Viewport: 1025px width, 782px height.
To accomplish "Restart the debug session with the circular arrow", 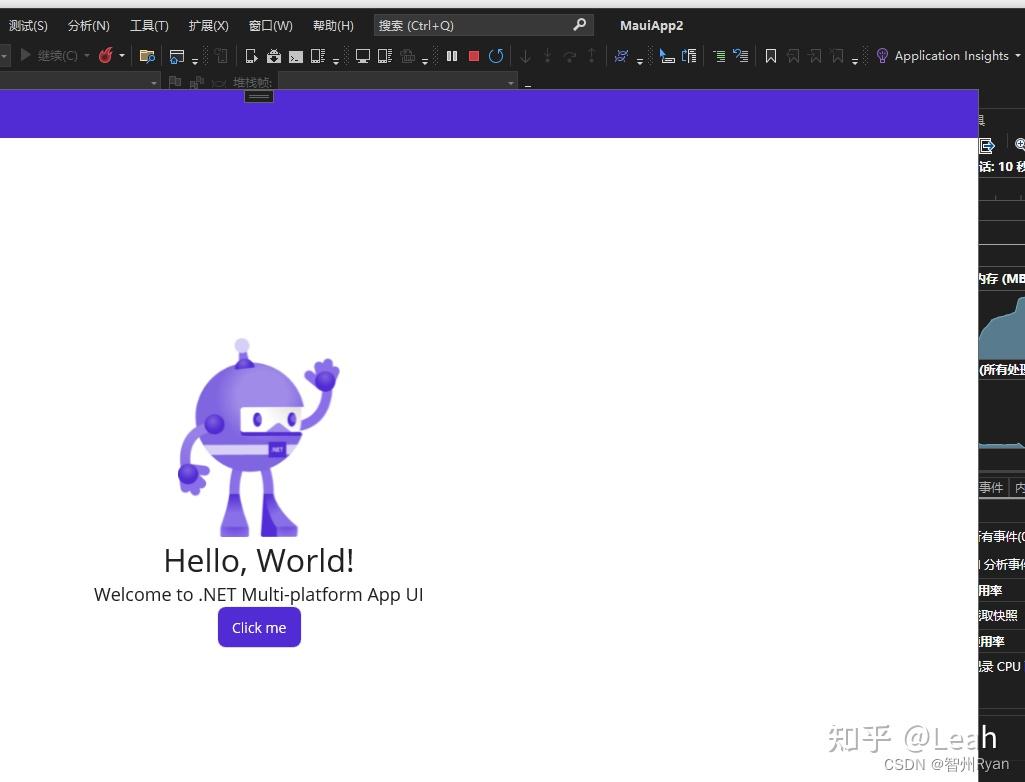I will (496, 56).
